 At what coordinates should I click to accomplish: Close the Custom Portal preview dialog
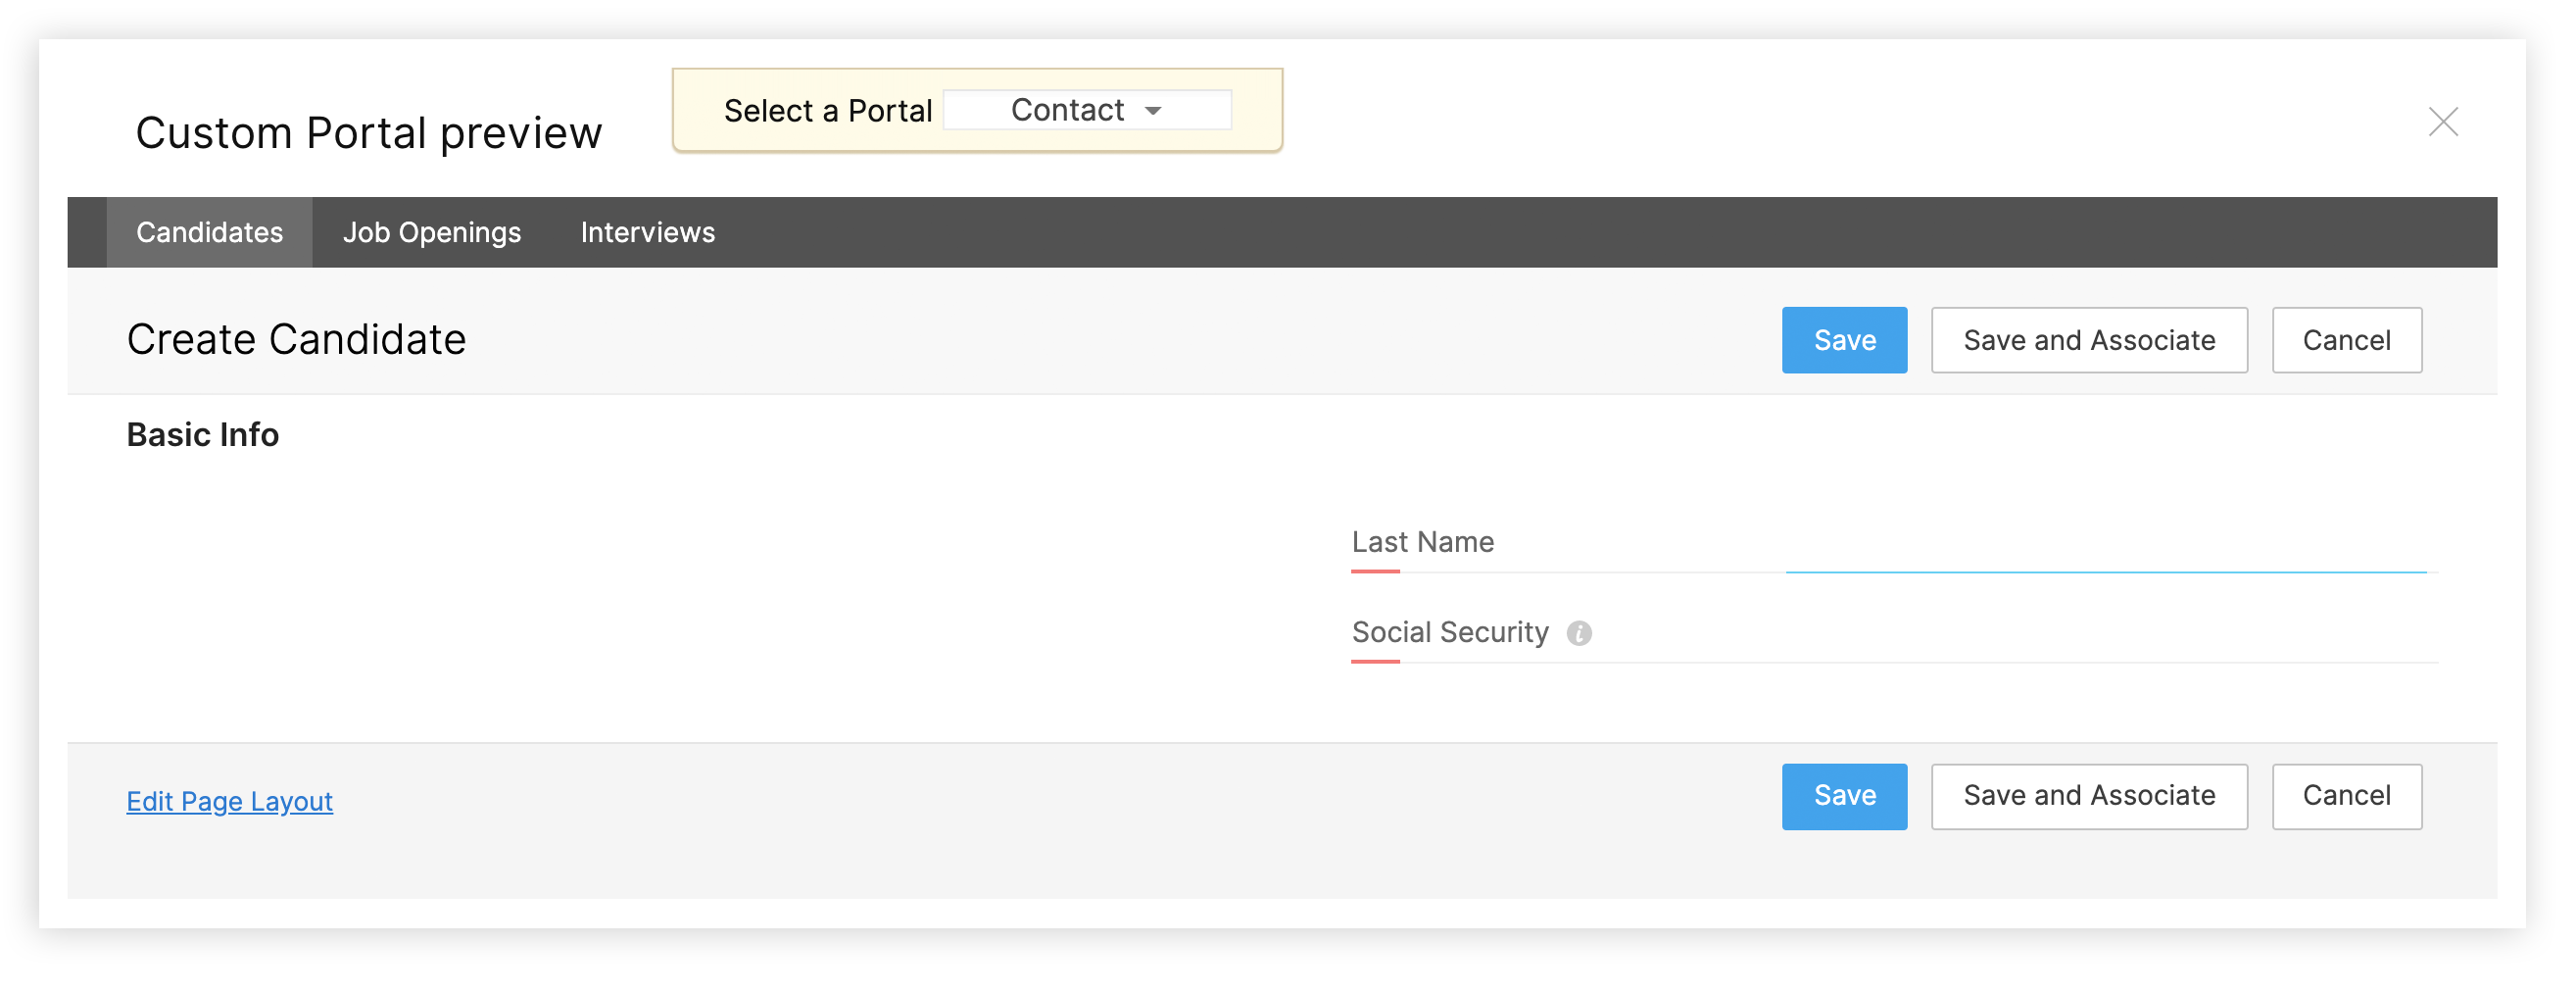coord(2442,122)
